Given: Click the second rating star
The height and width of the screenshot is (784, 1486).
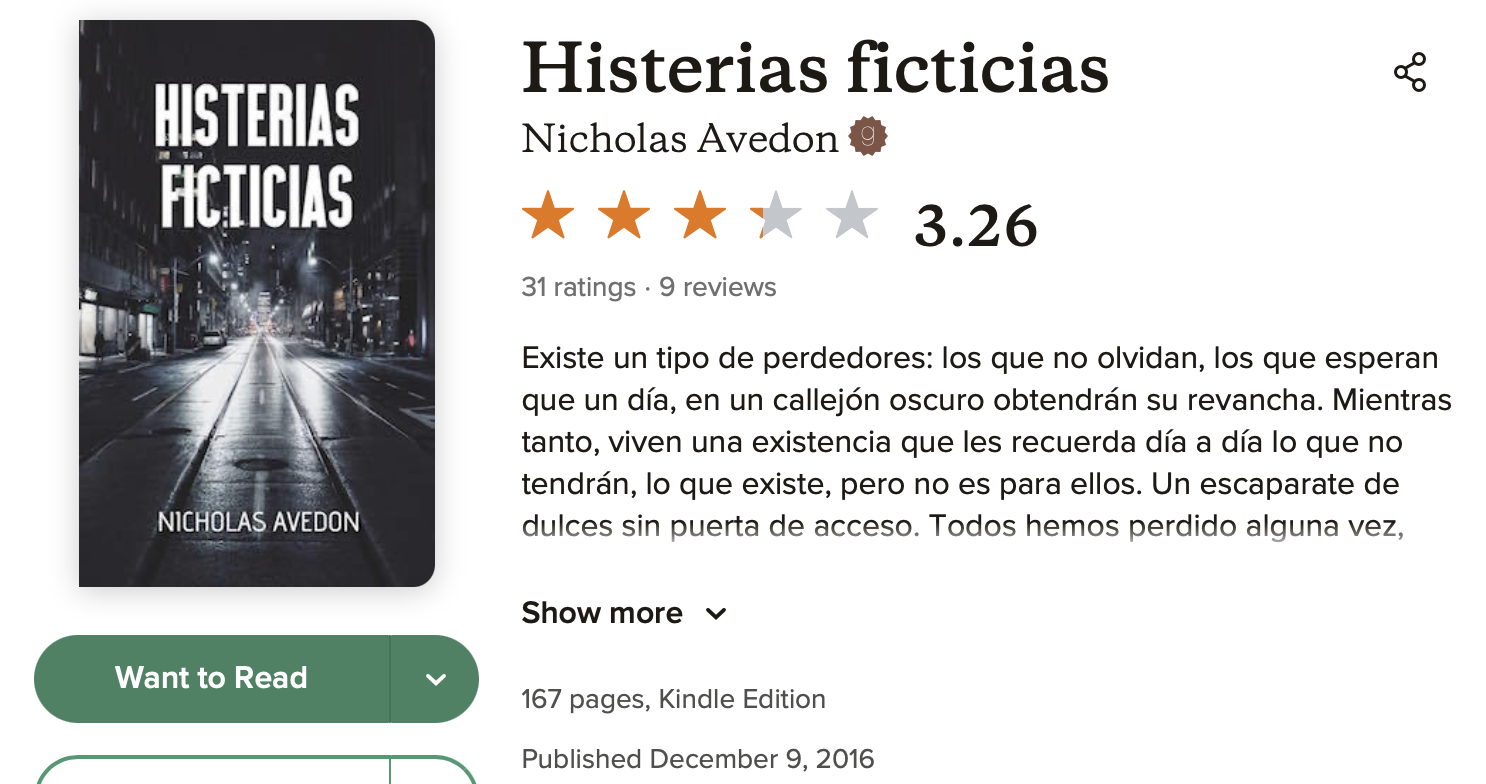Looking at the screenshot, I should point(624,217).
